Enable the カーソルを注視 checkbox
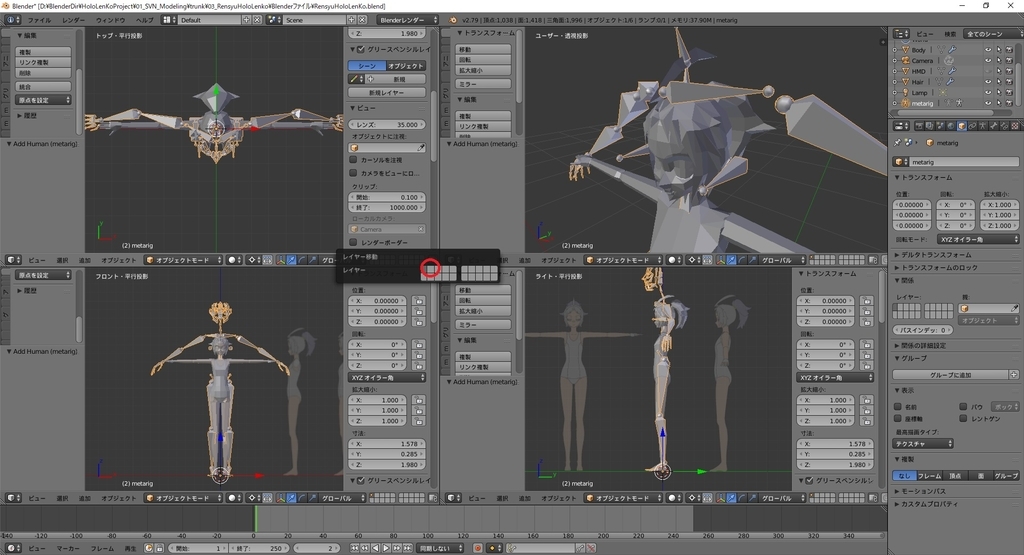The width and height of the screenshot is (1024, 555). [353, 159]
